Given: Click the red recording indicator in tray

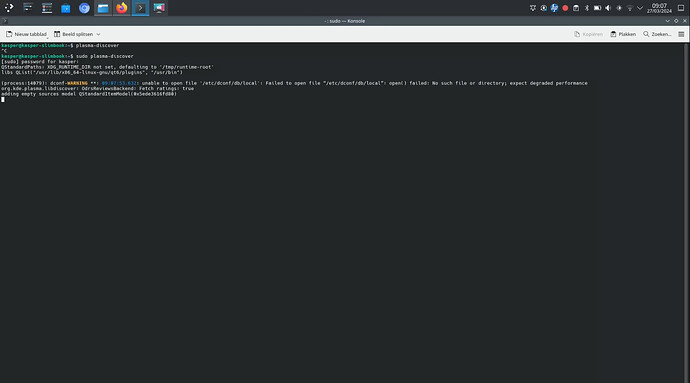Looking at the screenshot, I should tap(565, 8).
